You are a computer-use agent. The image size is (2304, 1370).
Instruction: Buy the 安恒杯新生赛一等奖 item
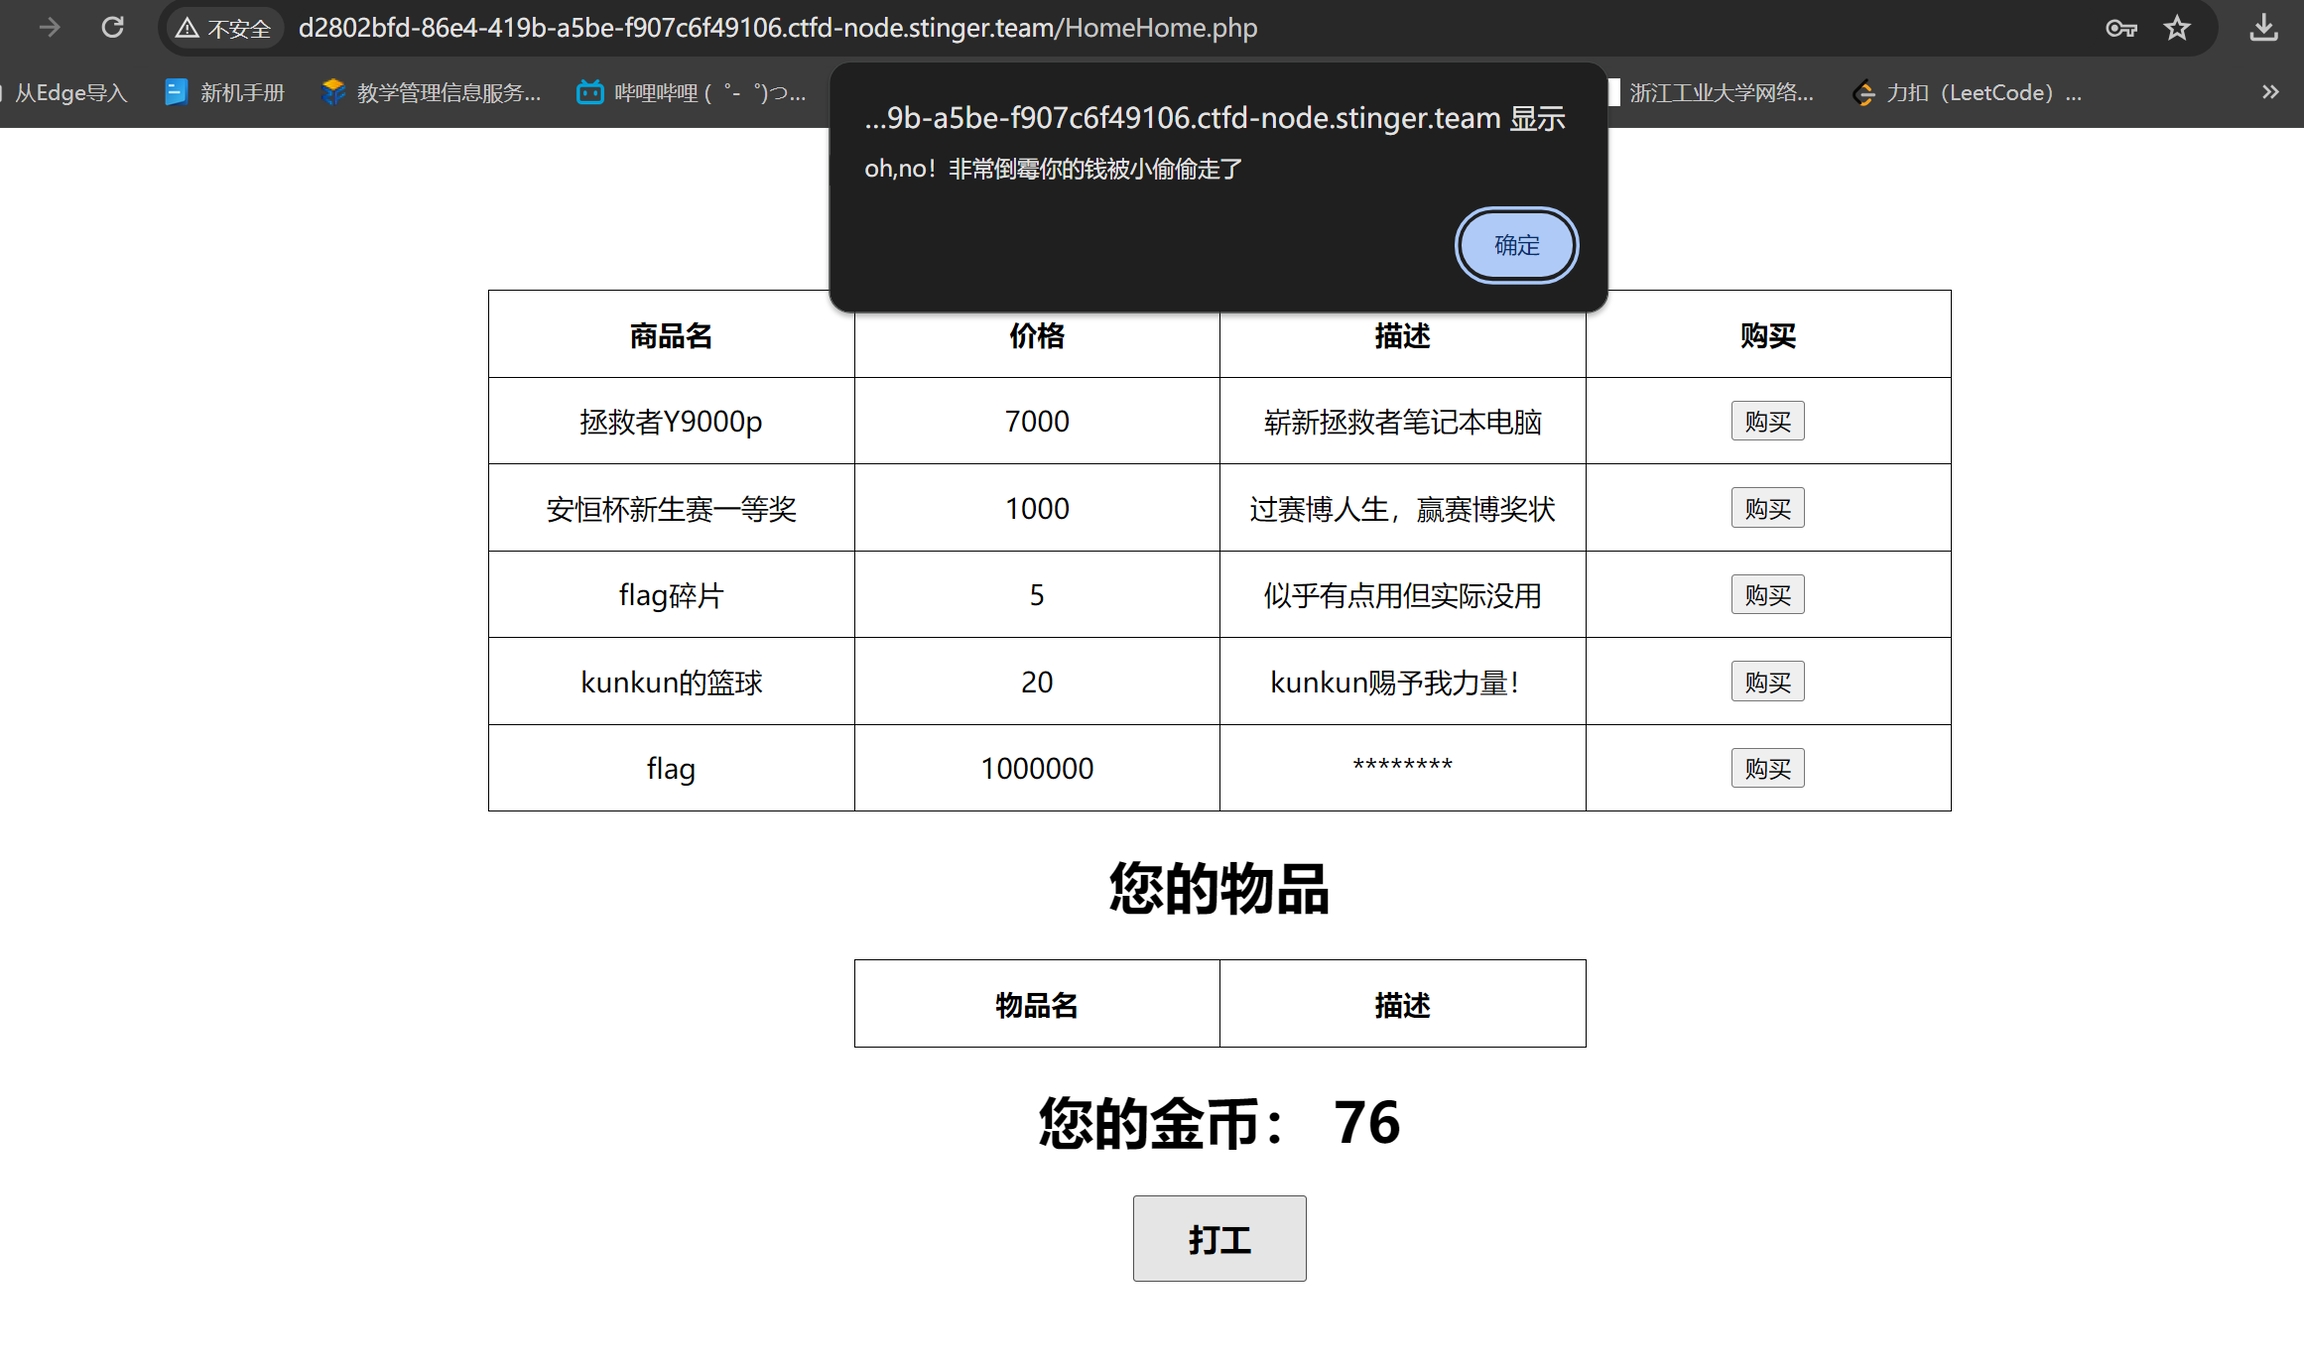point(1767,508)
